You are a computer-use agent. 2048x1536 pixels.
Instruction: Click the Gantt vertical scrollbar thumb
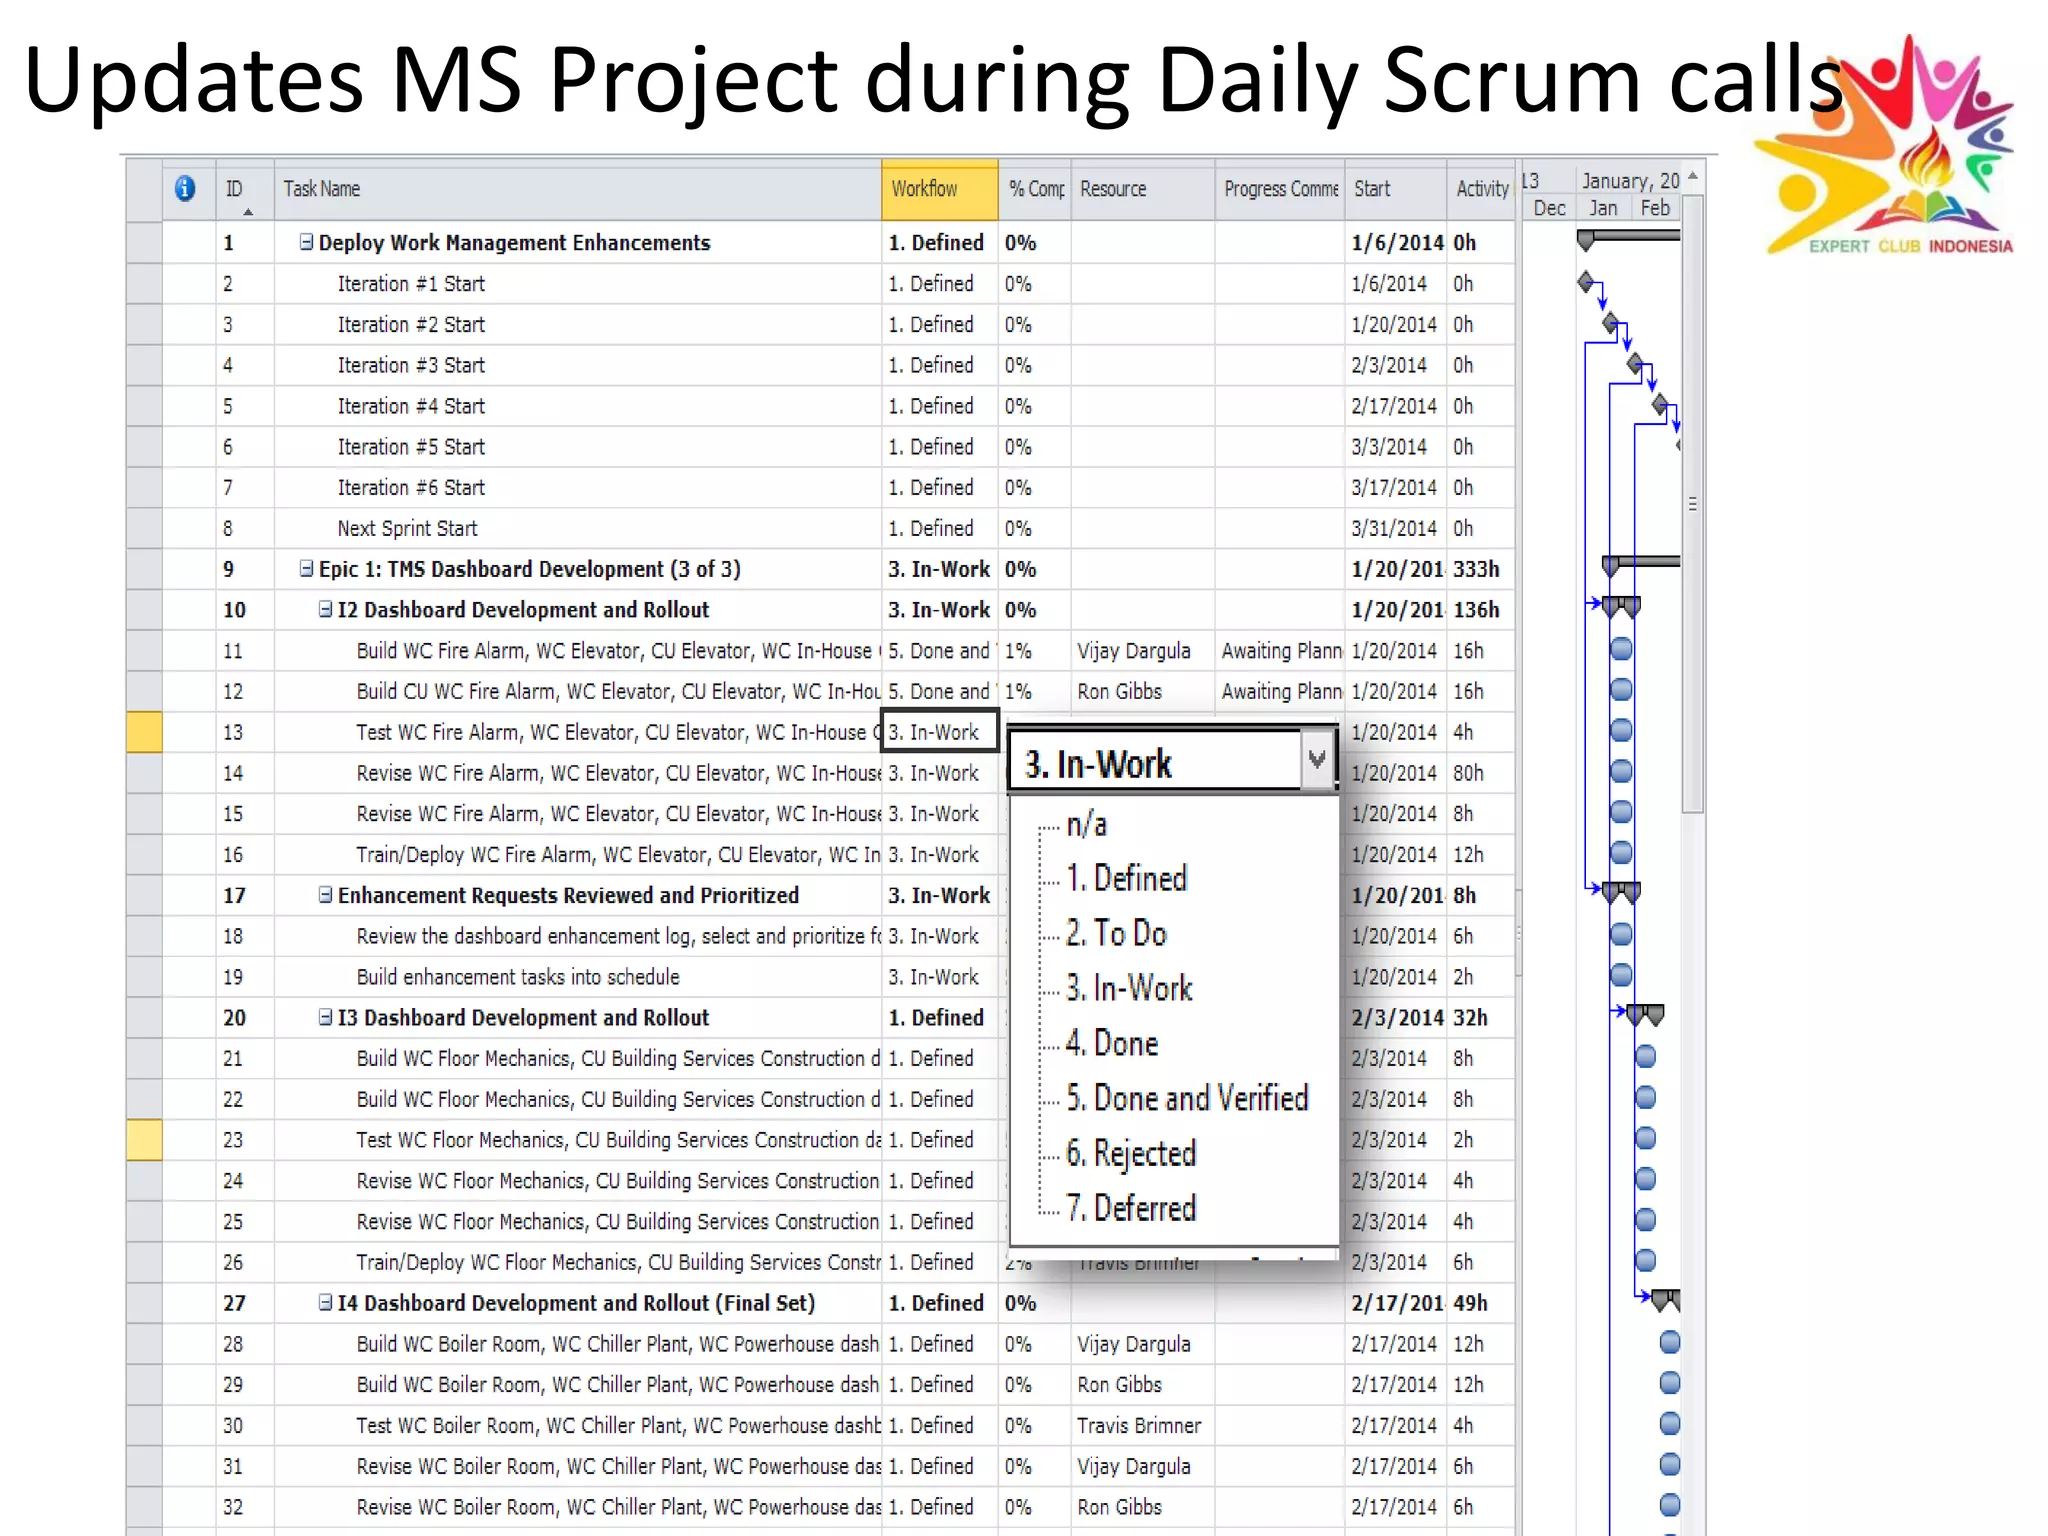click(1693, 504)
